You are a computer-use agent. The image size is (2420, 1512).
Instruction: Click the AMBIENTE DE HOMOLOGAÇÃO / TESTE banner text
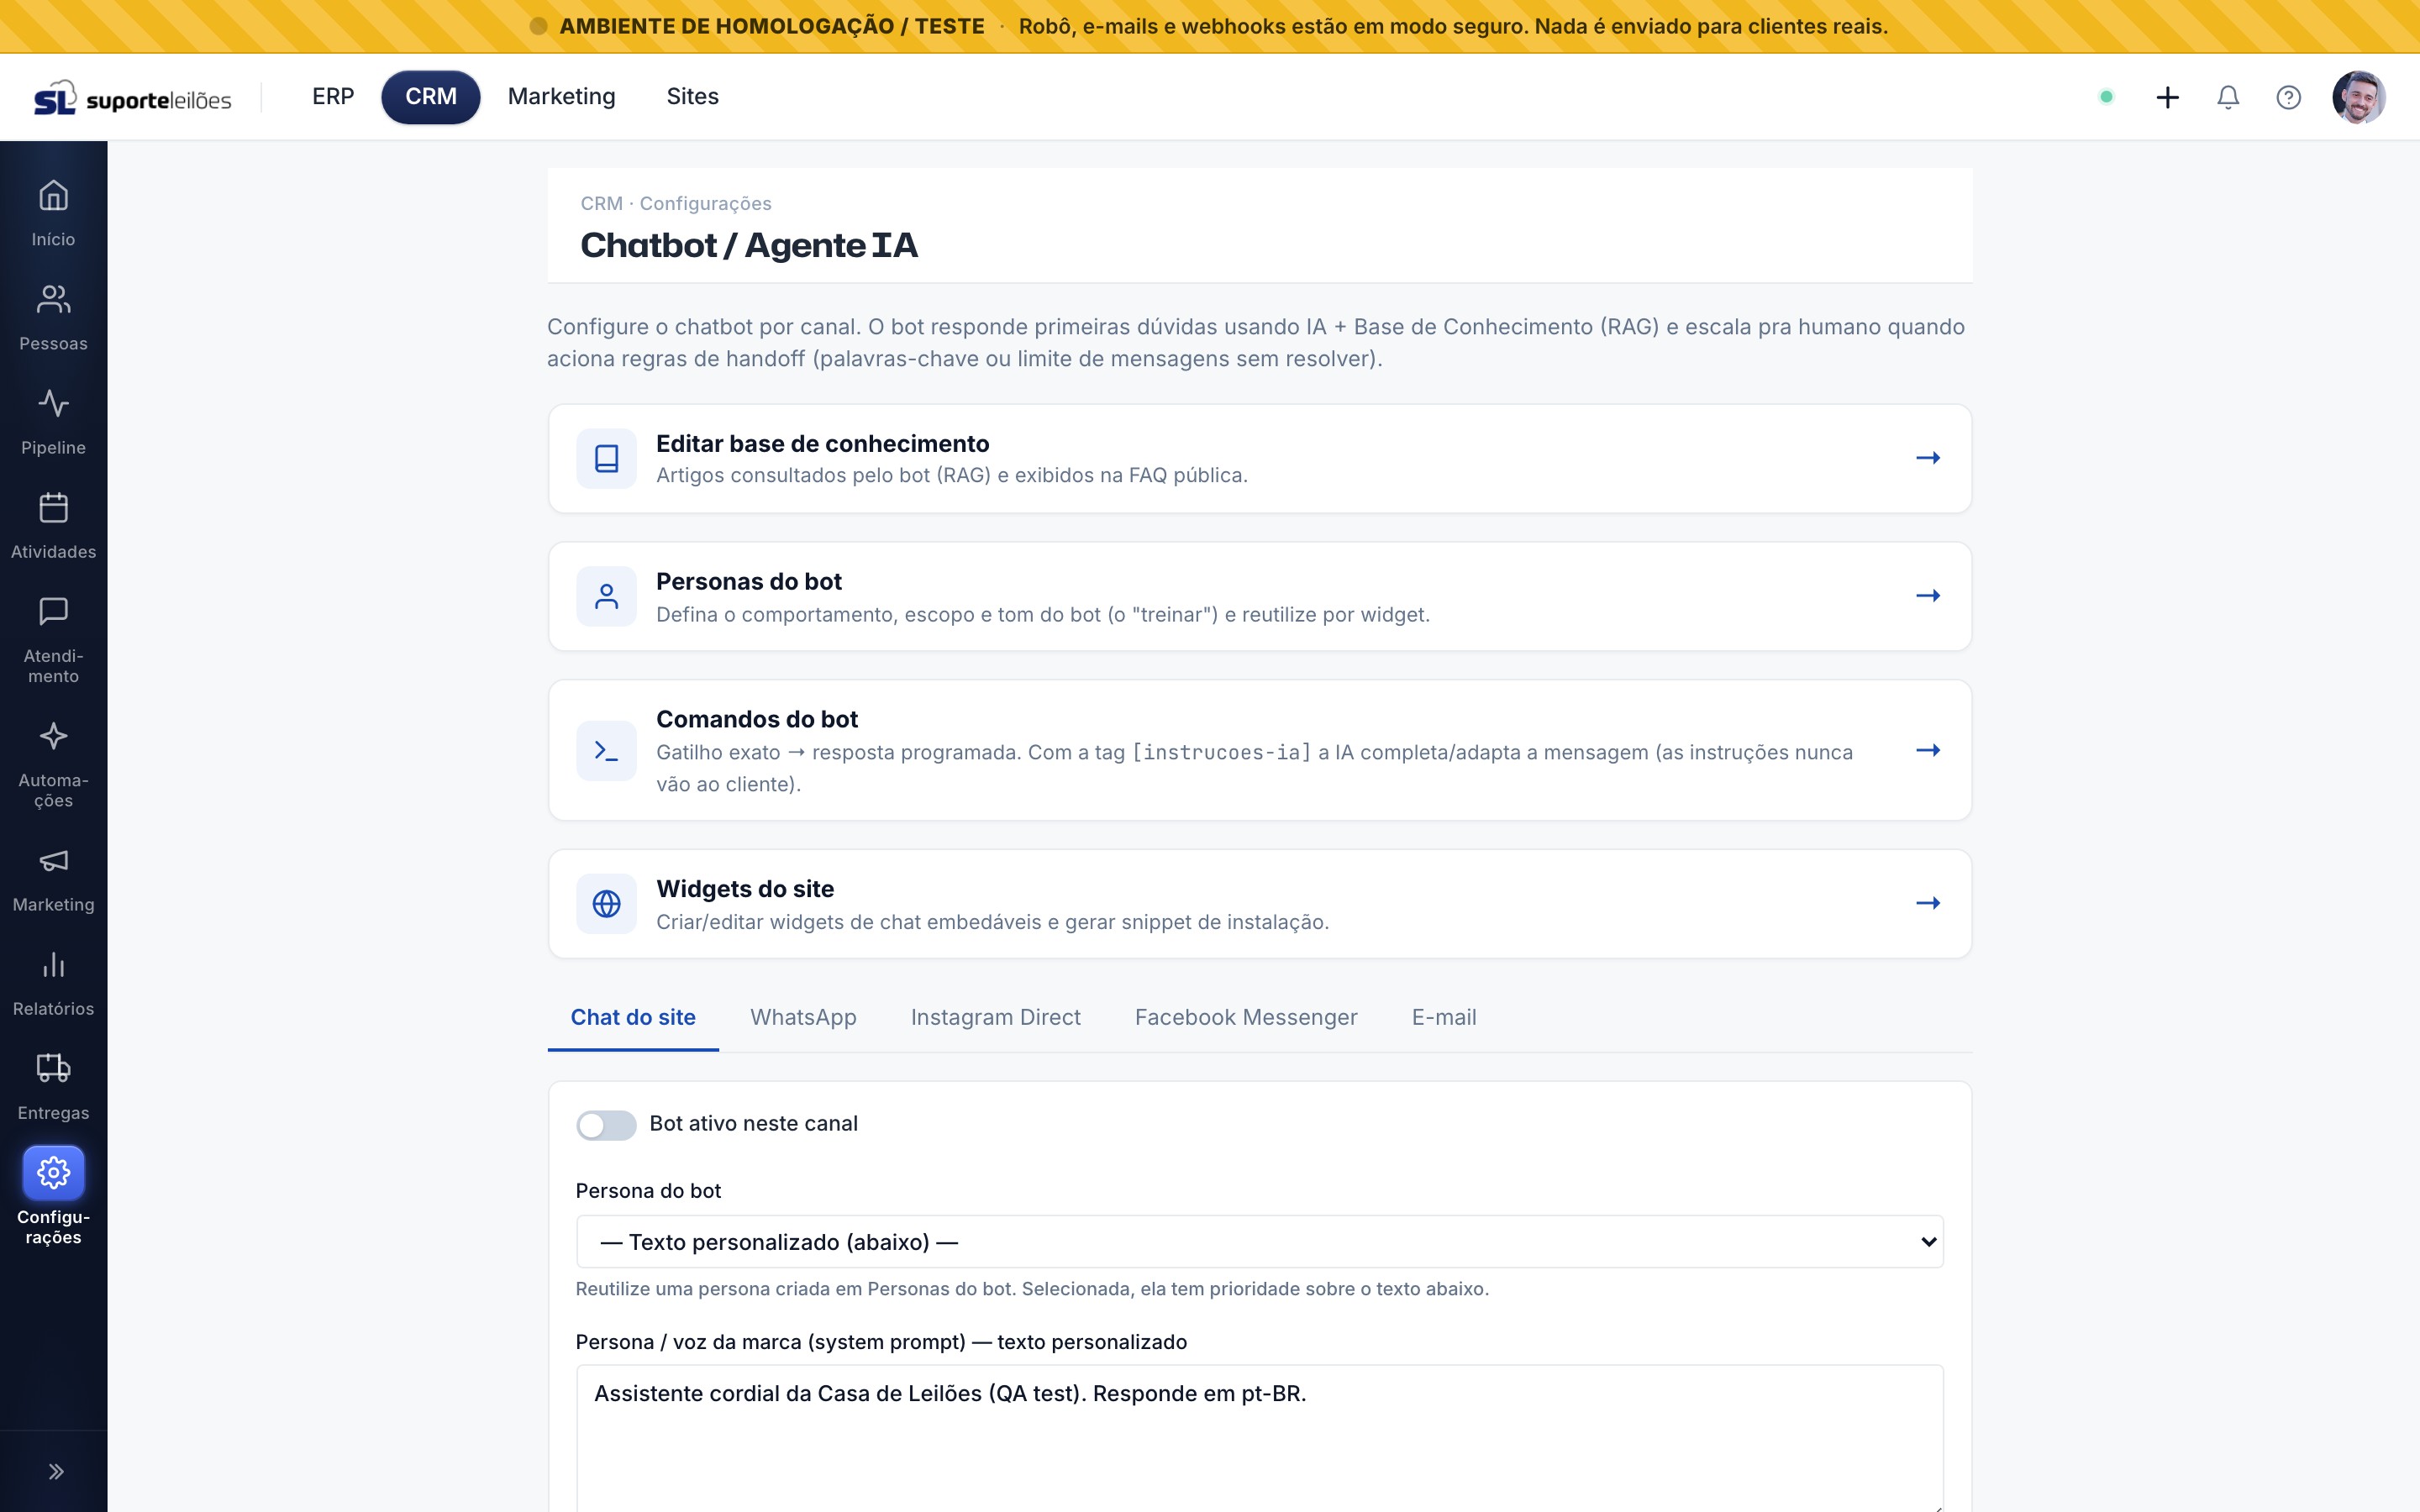(x=772, y=27)
